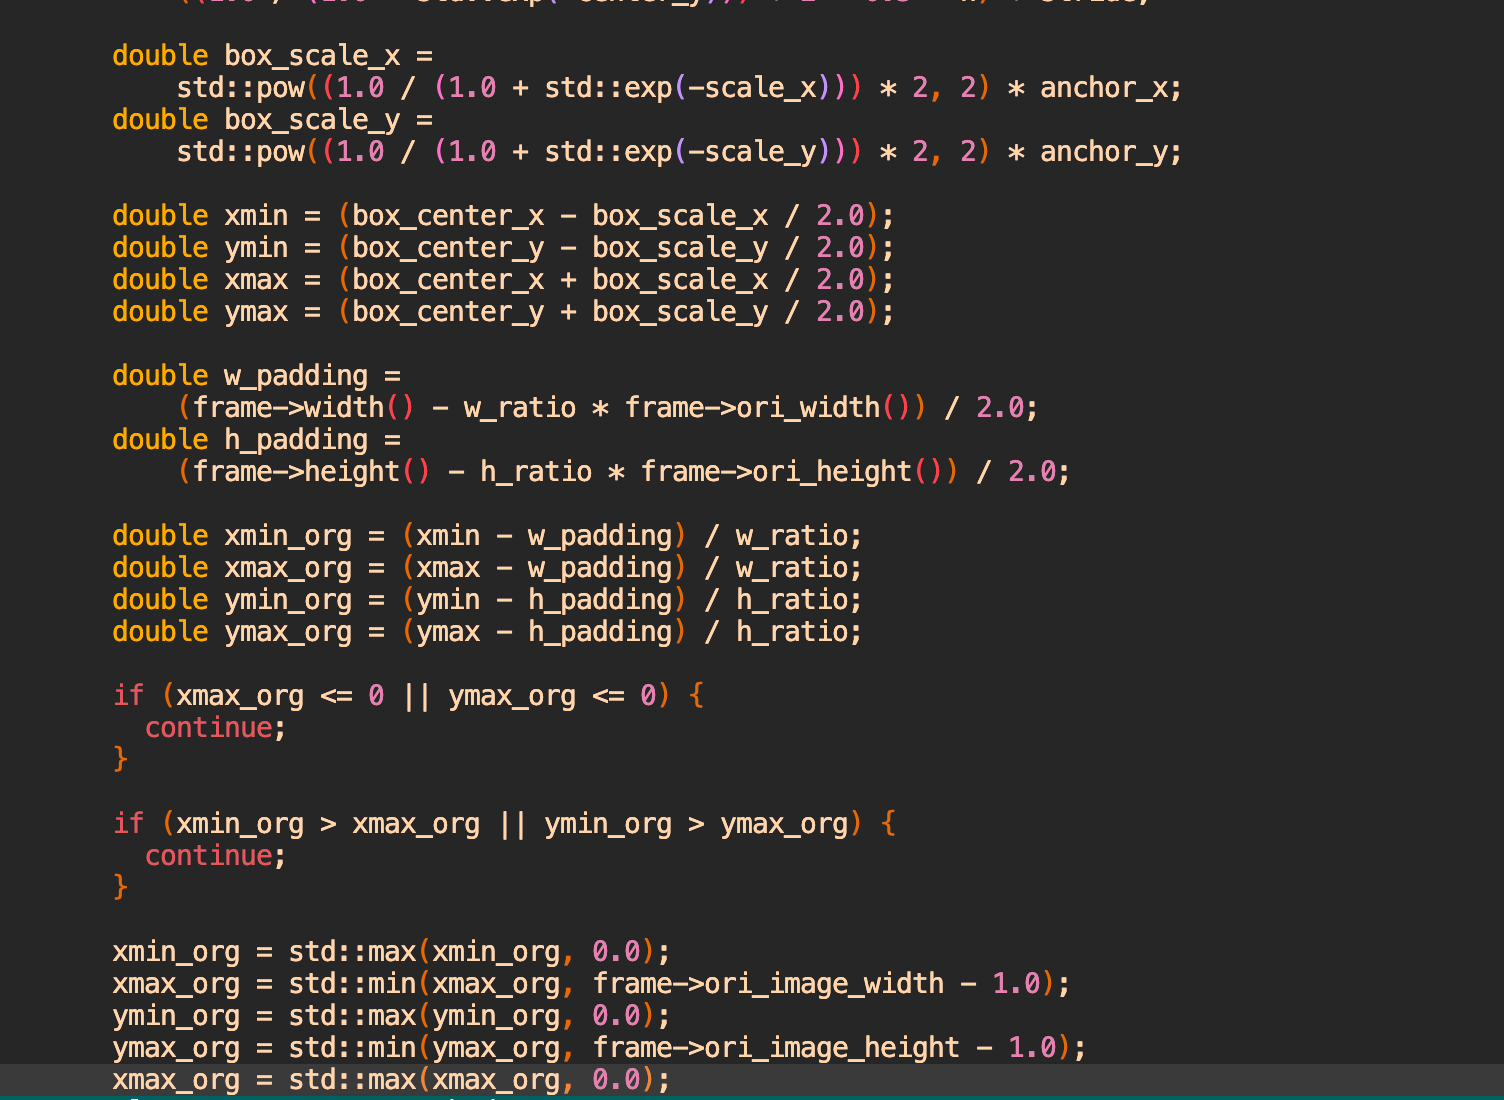Click the if keyword checking xmax_org <= 0
The width and height of the screenshot is (1504, 1100).
[x=128, y=696]
